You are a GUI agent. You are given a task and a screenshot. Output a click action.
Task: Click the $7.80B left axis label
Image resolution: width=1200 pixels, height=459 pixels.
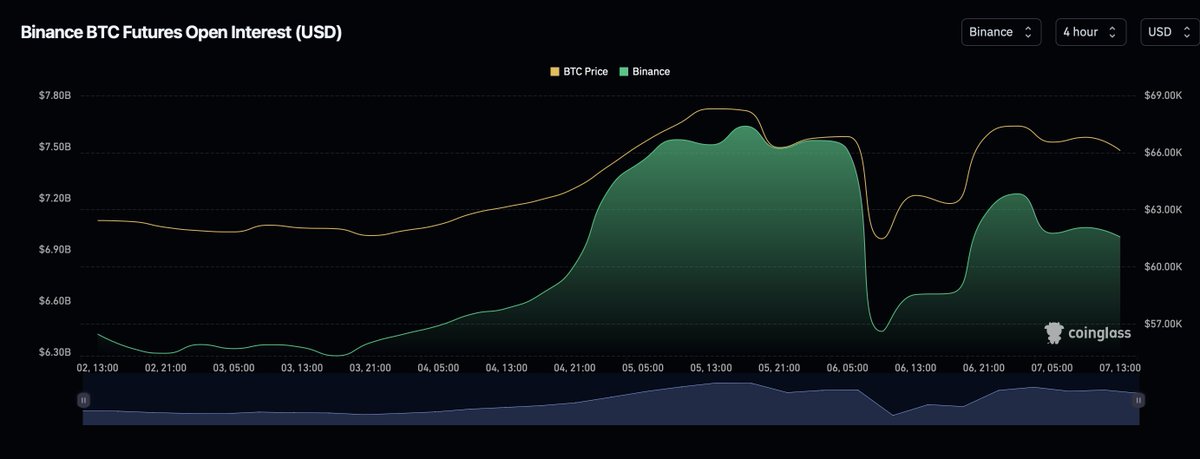(x=54, y=96)
